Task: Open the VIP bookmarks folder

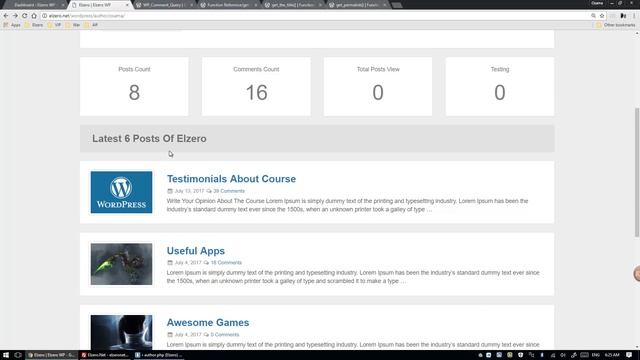Action: coord(54,25)
